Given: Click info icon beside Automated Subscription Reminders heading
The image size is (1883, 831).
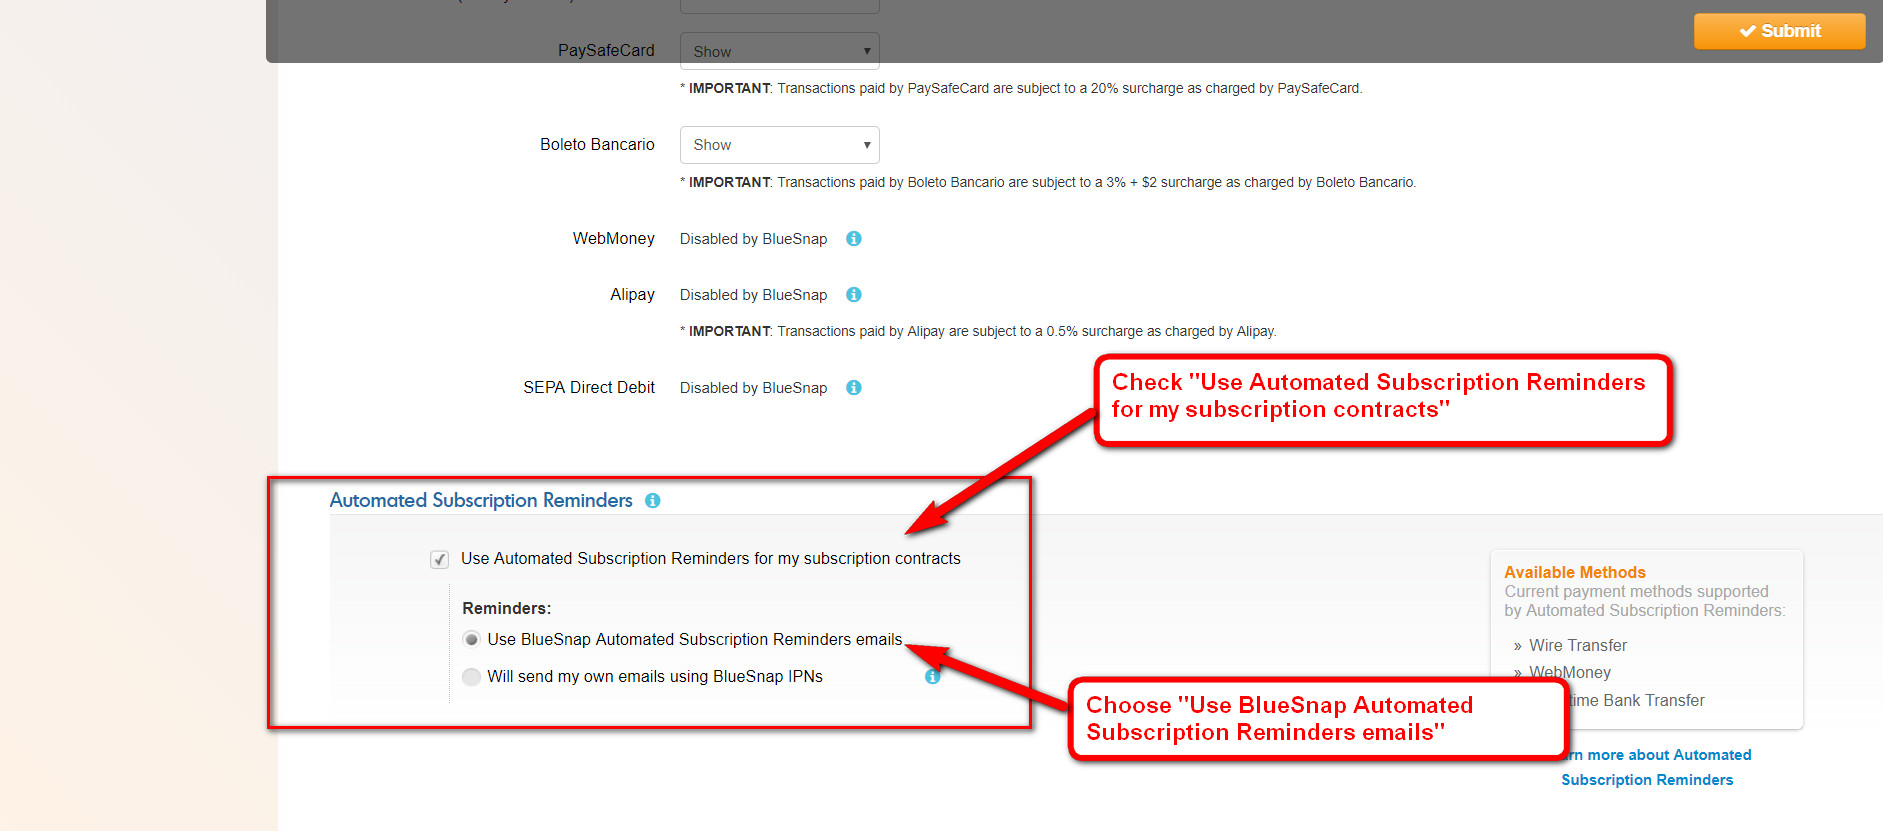Looking at the screenshot, I should click(653, 501).
